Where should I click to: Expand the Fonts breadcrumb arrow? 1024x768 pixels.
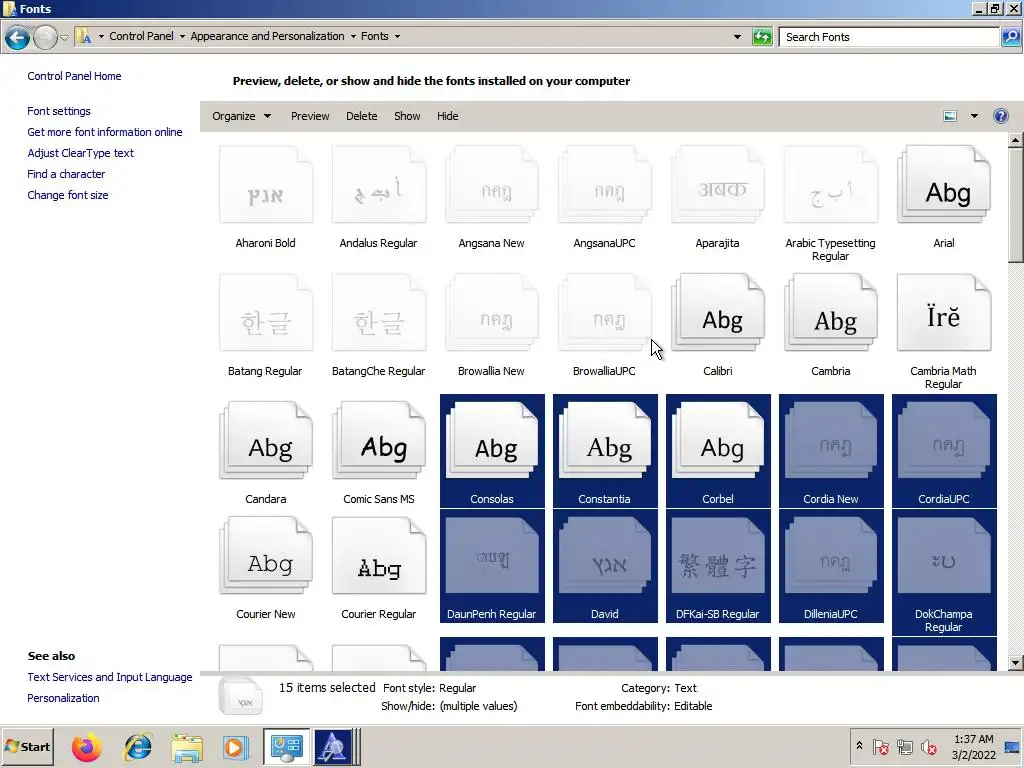click(397, 37)
